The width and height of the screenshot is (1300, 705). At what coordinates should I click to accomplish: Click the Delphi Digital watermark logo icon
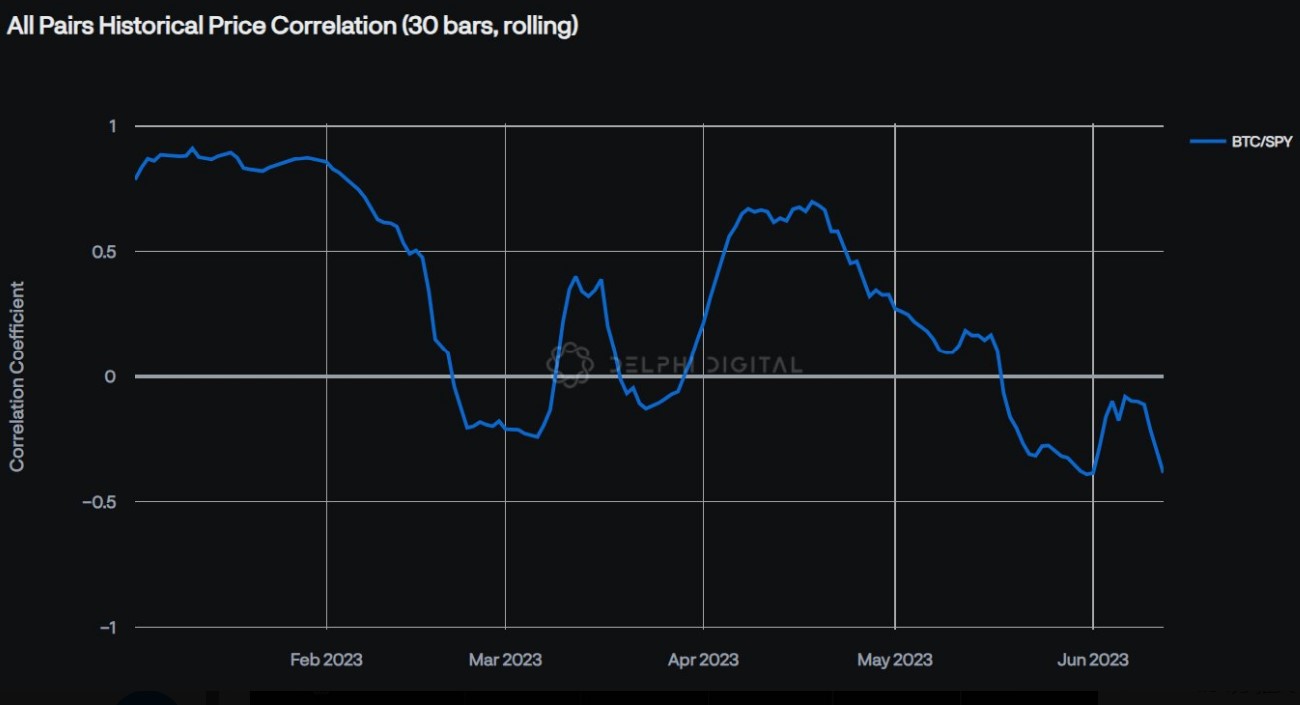570,364
